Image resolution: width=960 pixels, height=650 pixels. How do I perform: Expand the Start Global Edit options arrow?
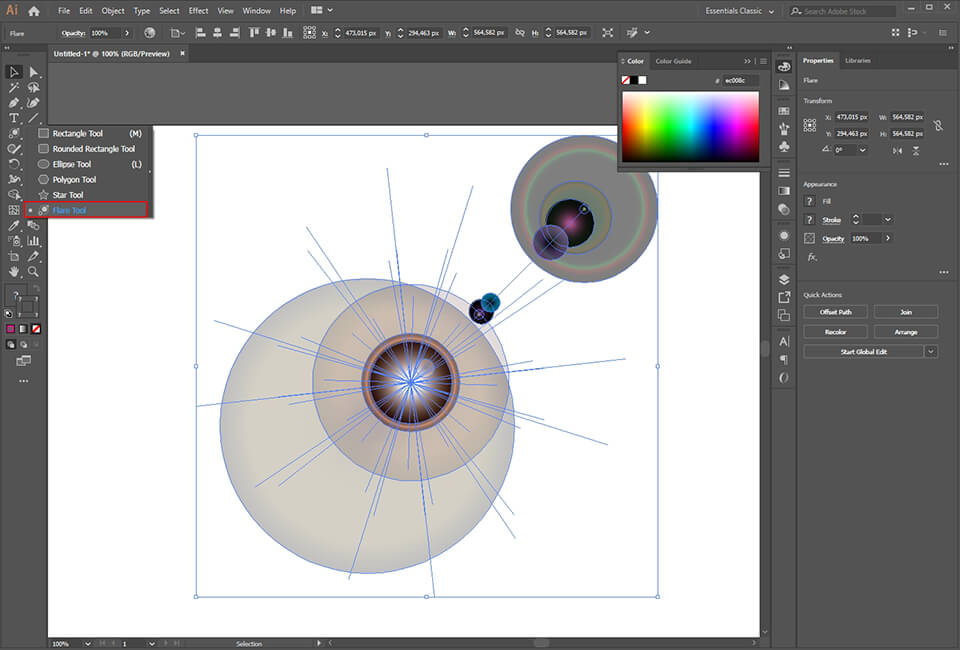(930, 351)
